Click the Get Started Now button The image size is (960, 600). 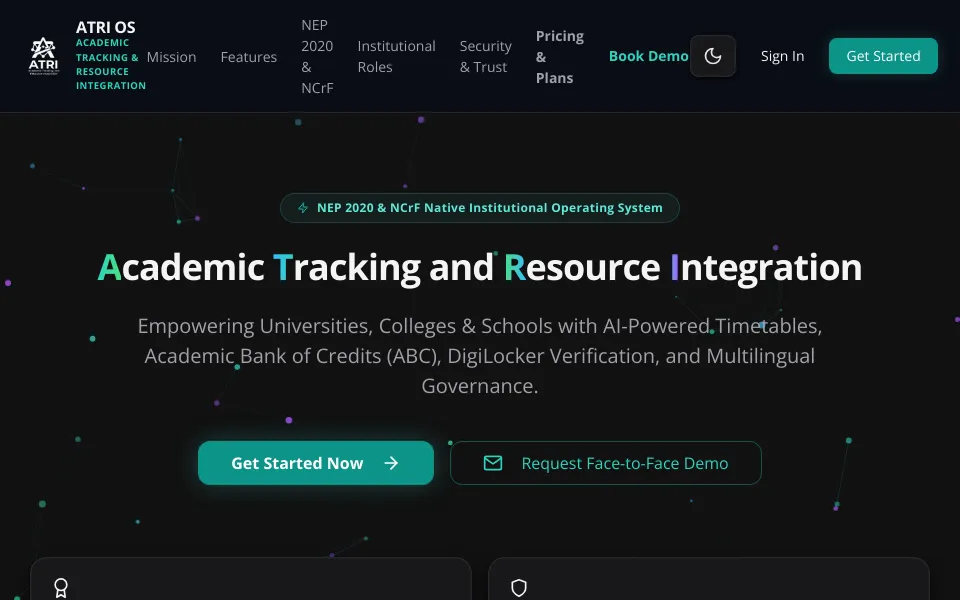(x=316, y=463)
